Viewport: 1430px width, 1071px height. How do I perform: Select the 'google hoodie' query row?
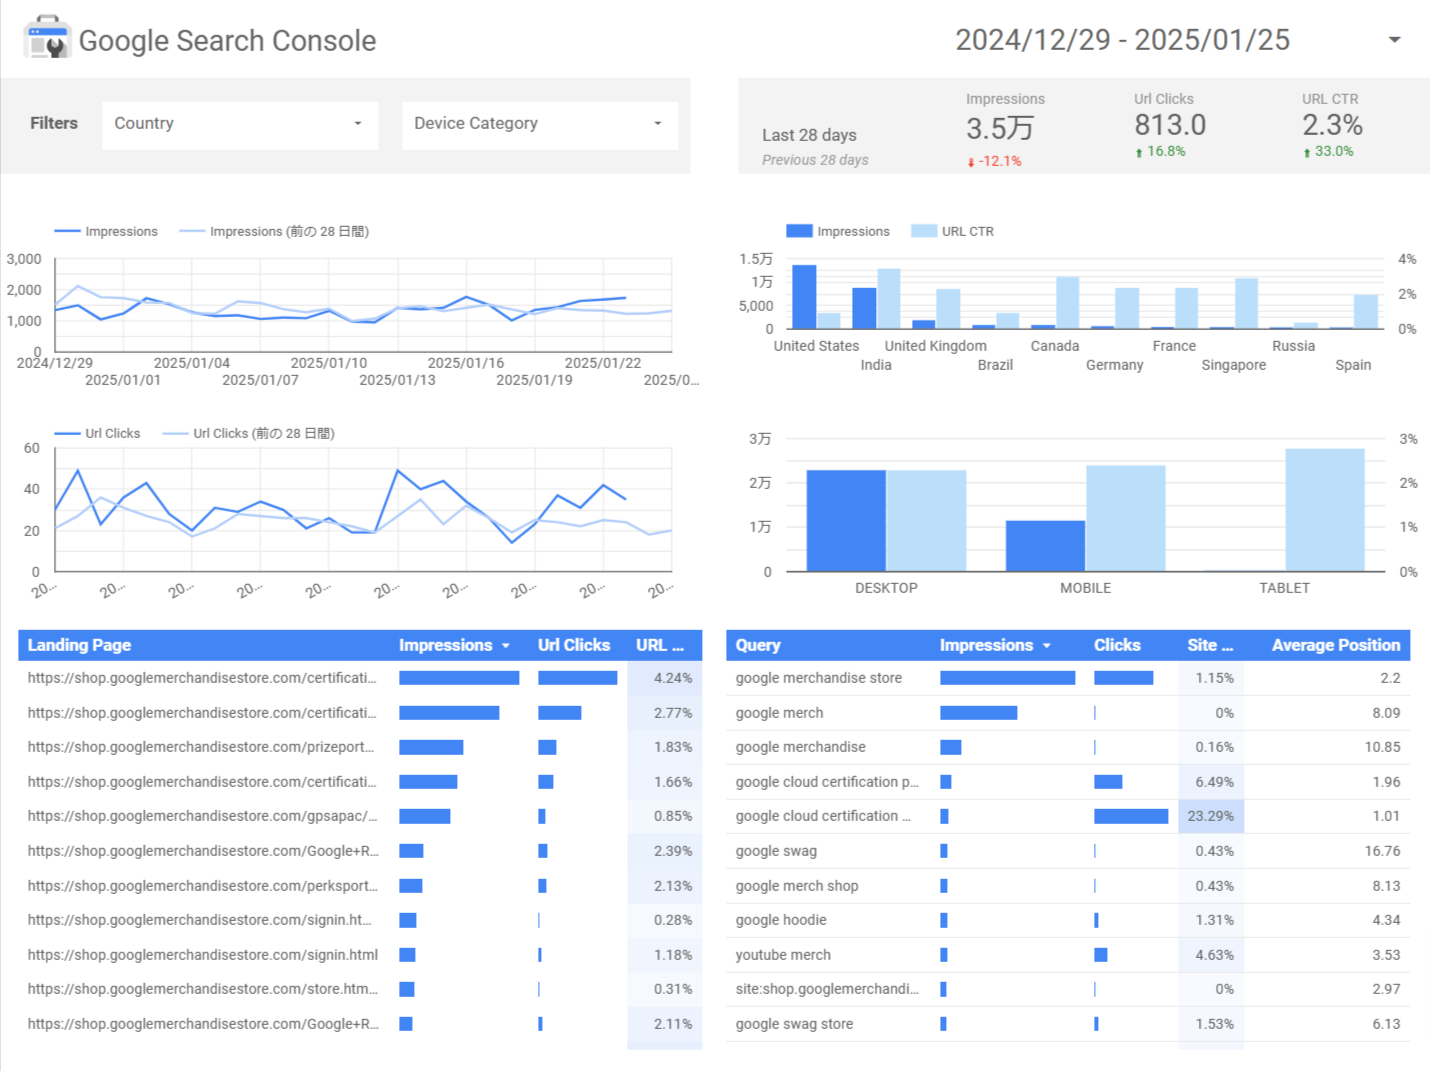point(1068,920)
